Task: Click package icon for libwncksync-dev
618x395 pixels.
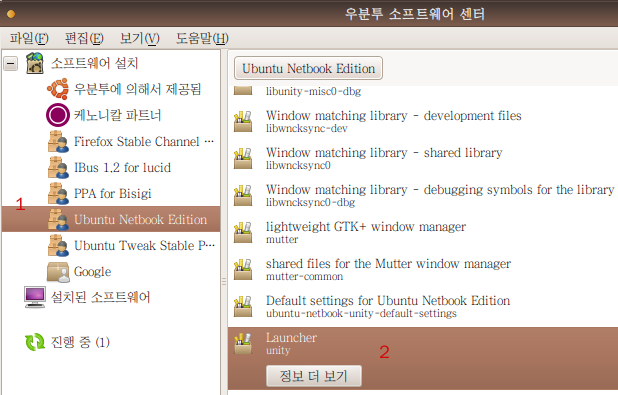Action: [243, 121]
